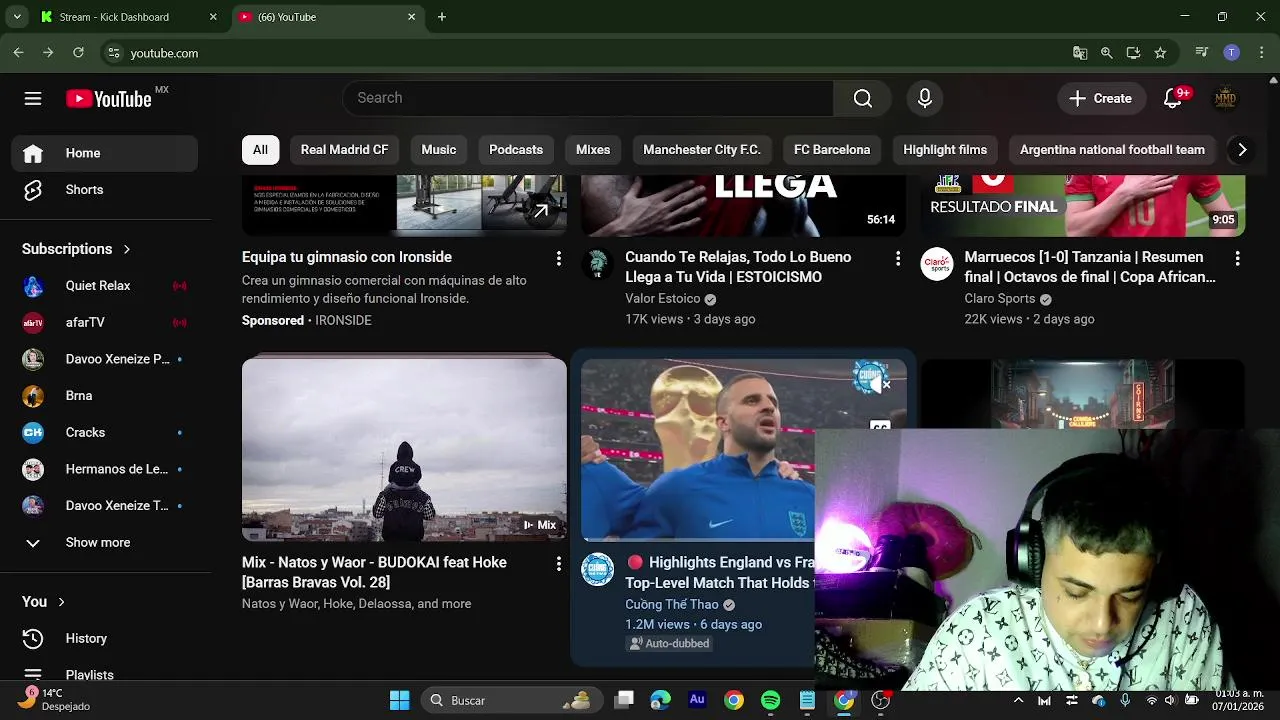Screen dimensions: 1280x720
Task: Open Chrome three-dot menu
Action: click(x=1260, y=53)
